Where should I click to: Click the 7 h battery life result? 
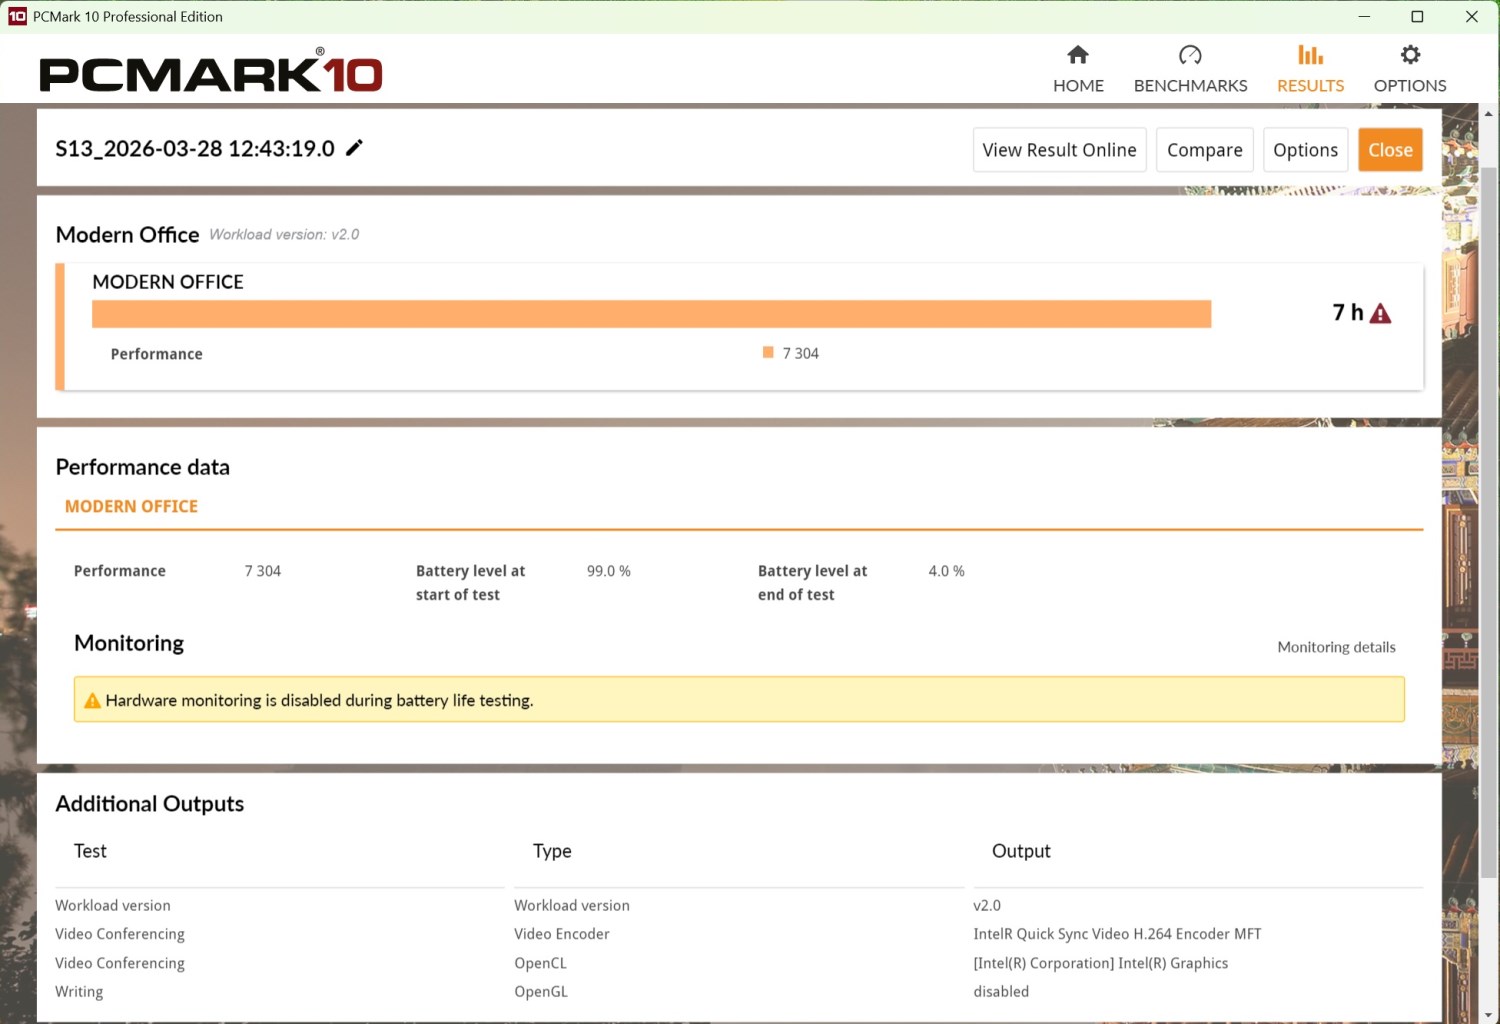pyautogui.click(x=1348, y=313)
